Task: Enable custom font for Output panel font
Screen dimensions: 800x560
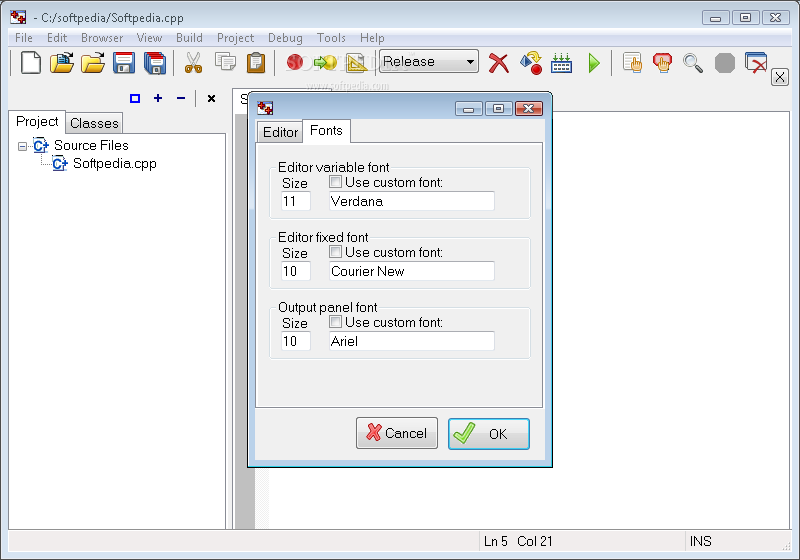Action: [x=335, y=321]
